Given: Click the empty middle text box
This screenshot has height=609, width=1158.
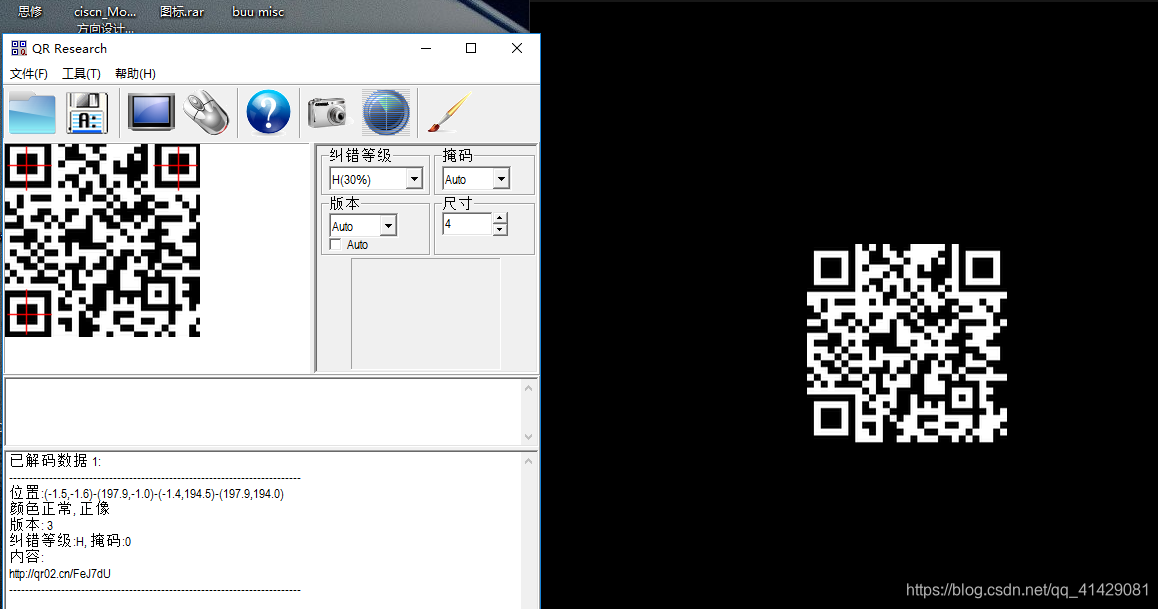Looking at the screenshot, I should 263,412.
